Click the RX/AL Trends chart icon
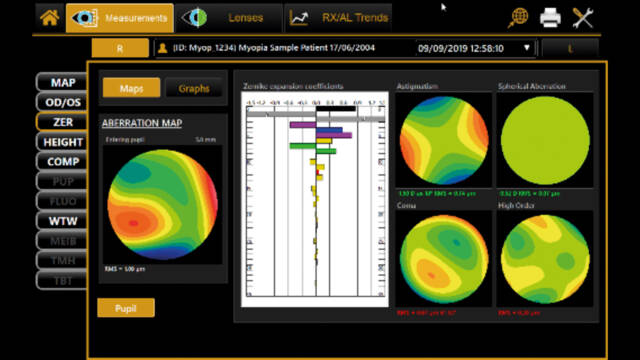The image size is (640, 360). [x=299, y=18]
